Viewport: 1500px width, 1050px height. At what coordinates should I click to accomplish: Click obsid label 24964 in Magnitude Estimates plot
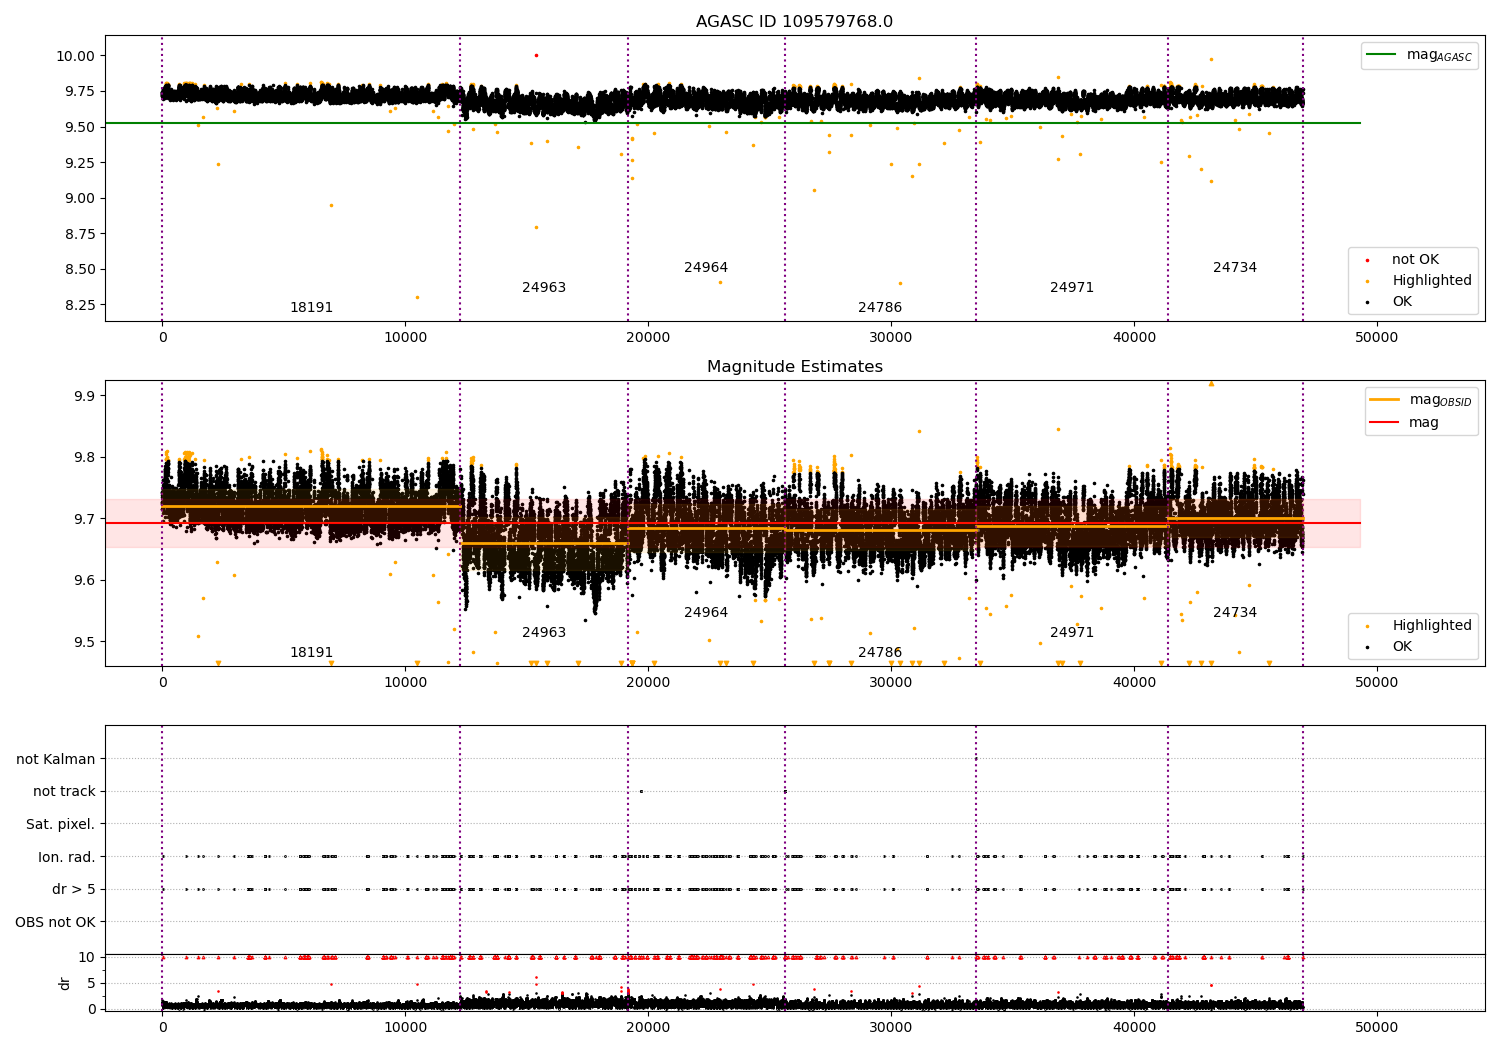(706, 613)
